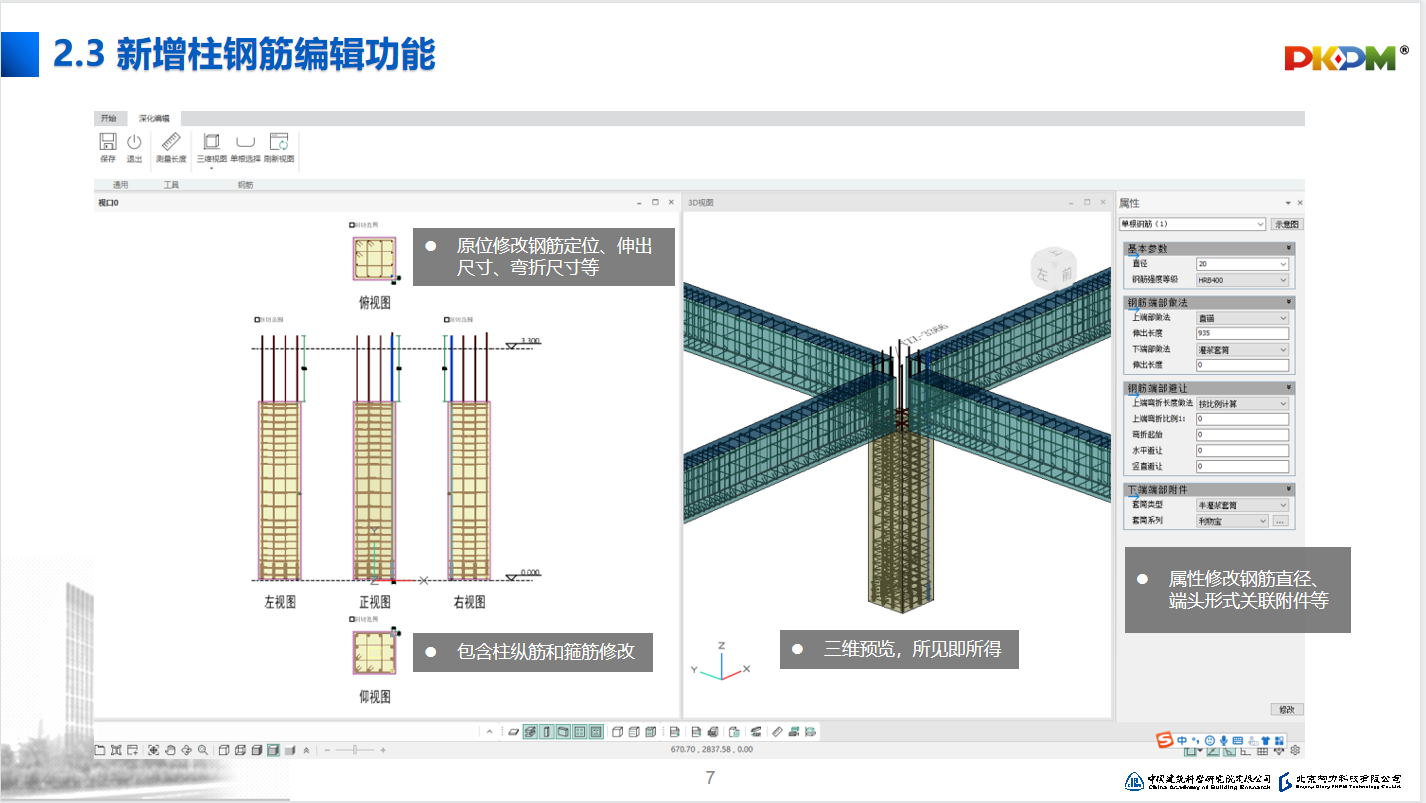Click the 退出 exit power icon
The width and height of the screenshot is (1426, 803).
tap(134, 142)
